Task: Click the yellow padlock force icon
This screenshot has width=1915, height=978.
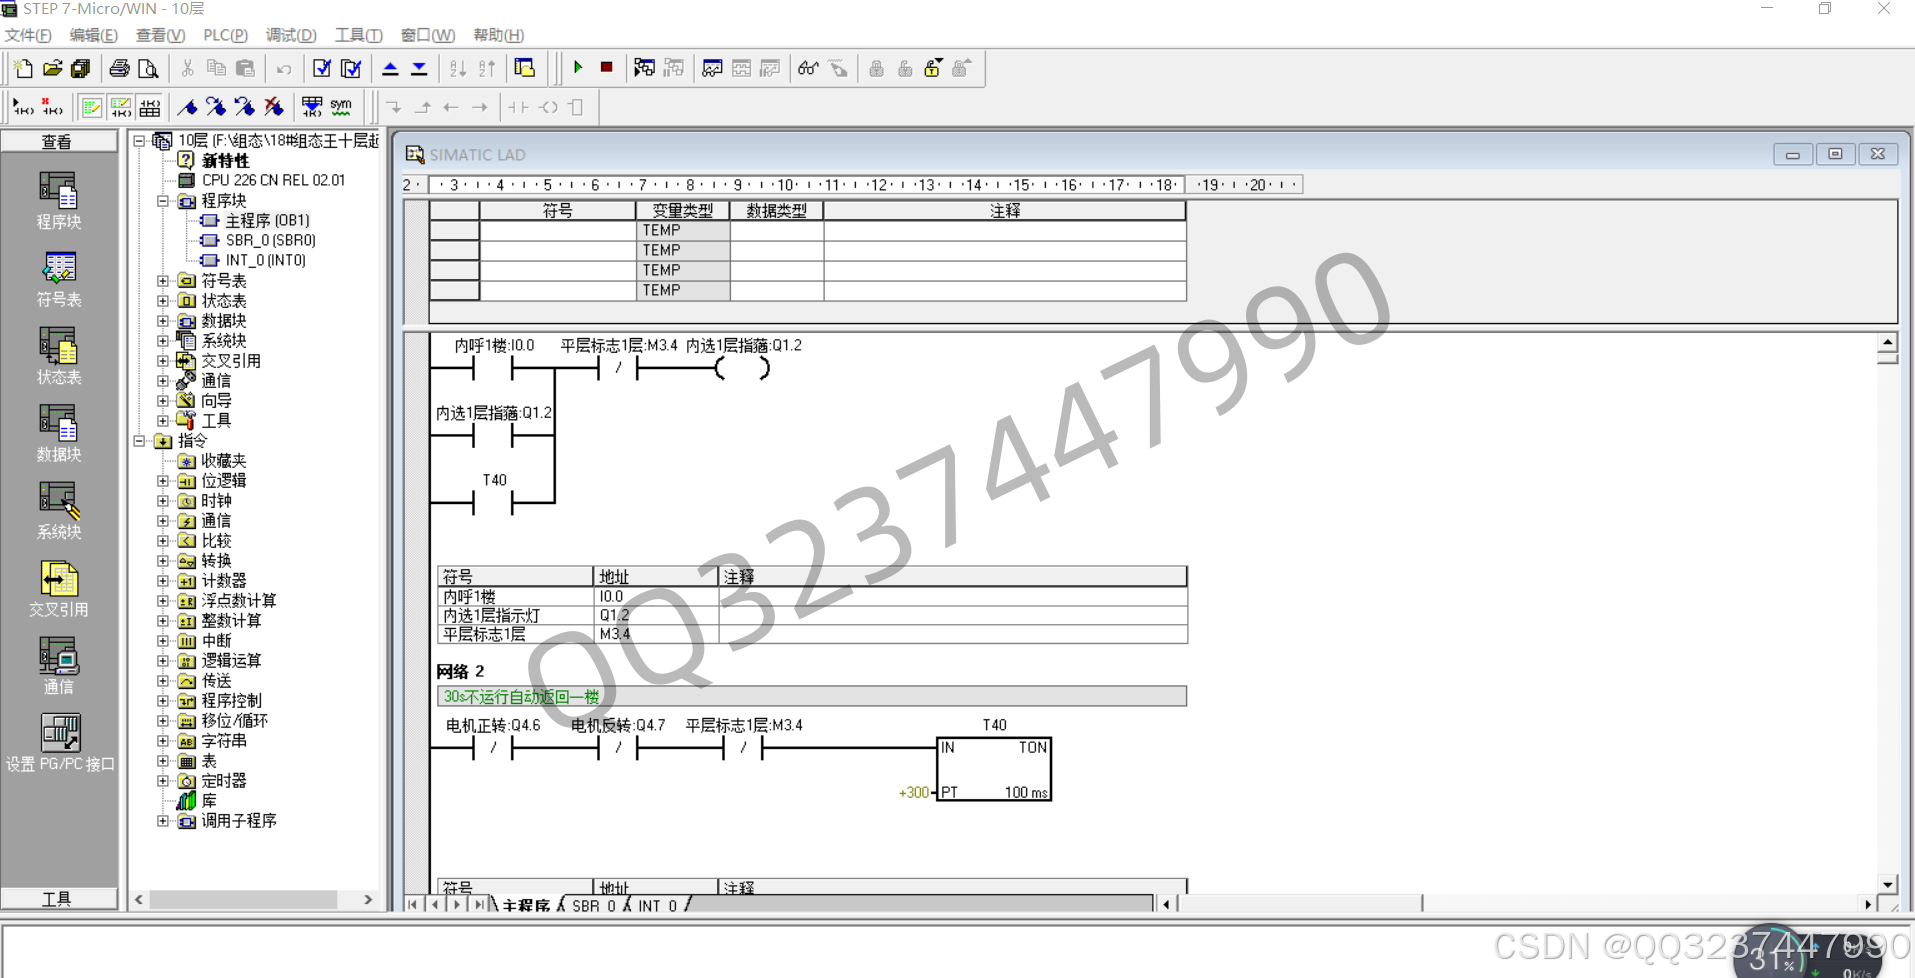Action: (x=933, y=68)
